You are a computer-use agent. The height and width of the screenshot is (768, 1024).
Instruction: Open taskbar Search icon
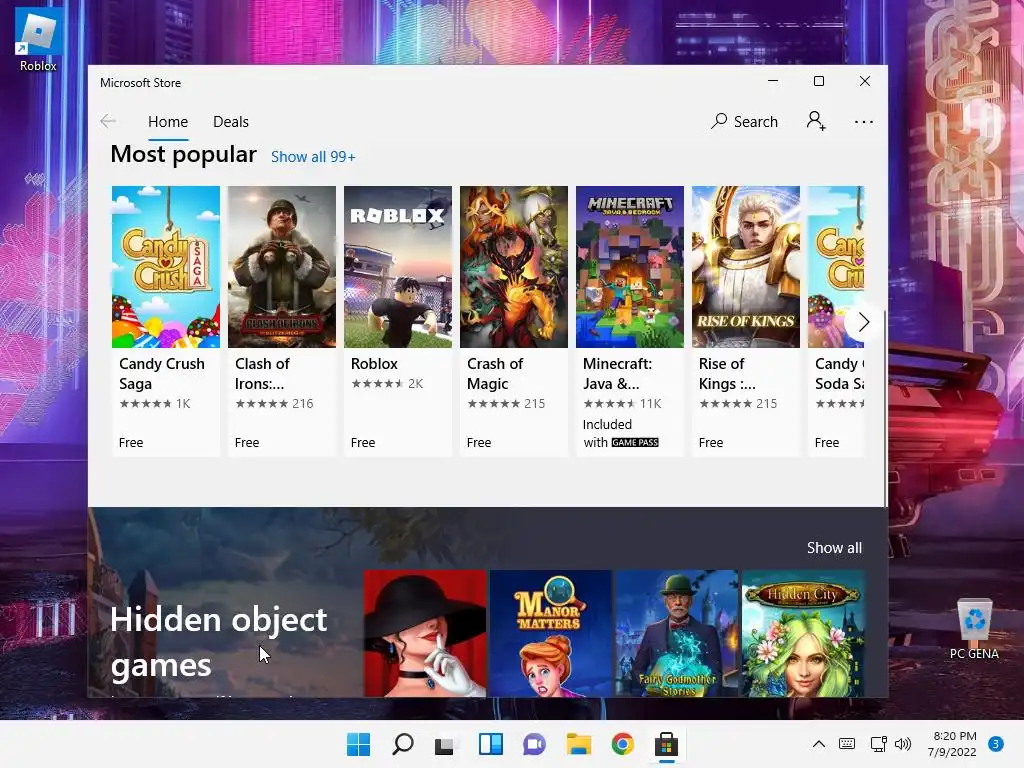point(402,744)
